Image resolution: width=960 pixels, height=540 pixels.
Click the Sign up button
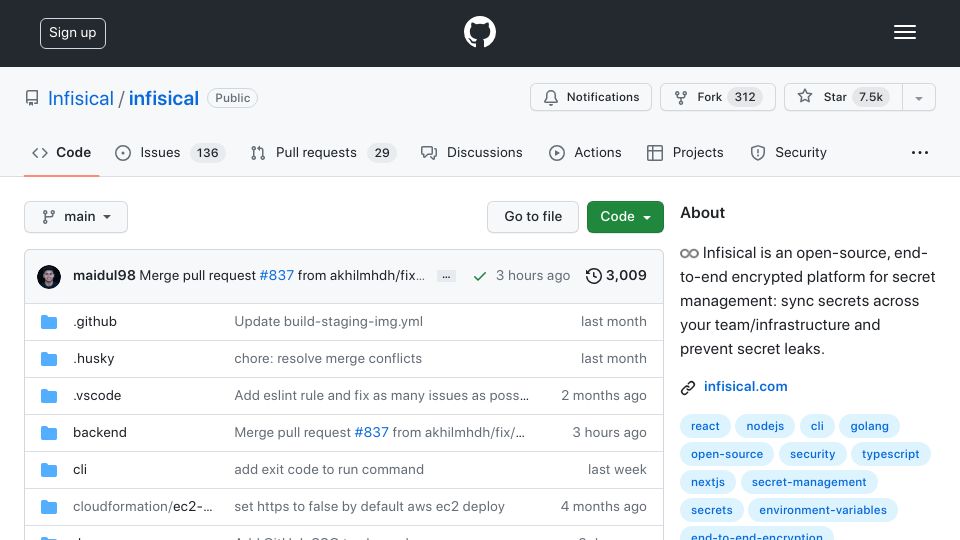[x=73, y=33]
